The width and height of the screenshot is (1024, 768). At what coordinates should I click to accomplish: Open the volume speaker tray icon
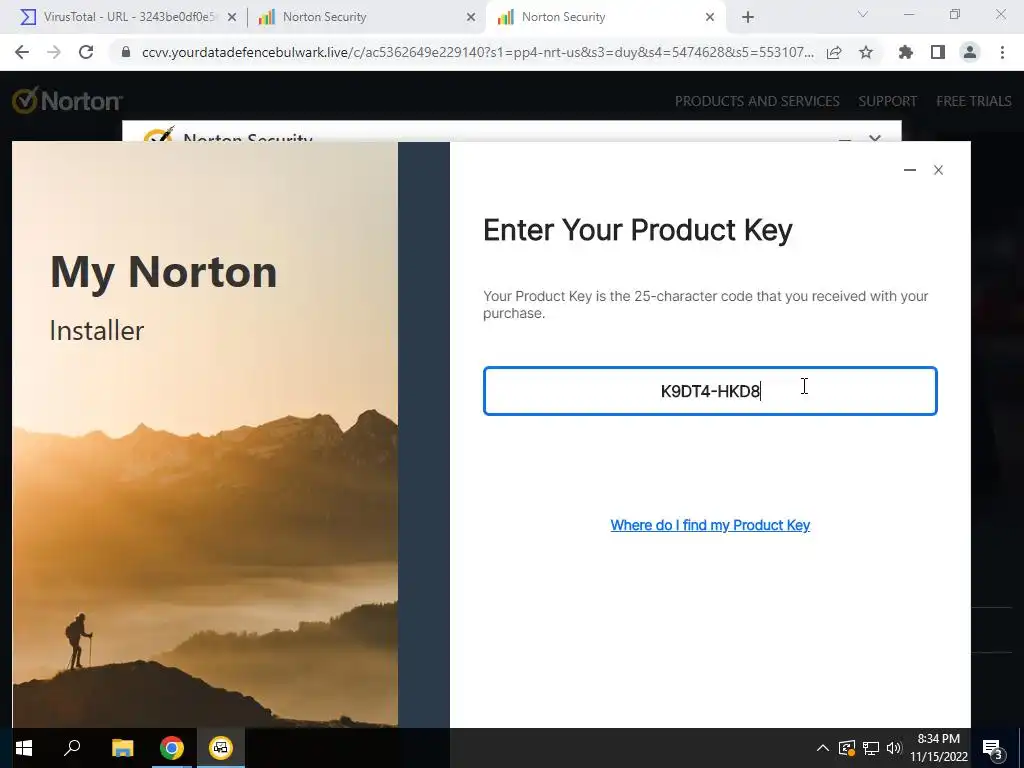pos(894,748)
